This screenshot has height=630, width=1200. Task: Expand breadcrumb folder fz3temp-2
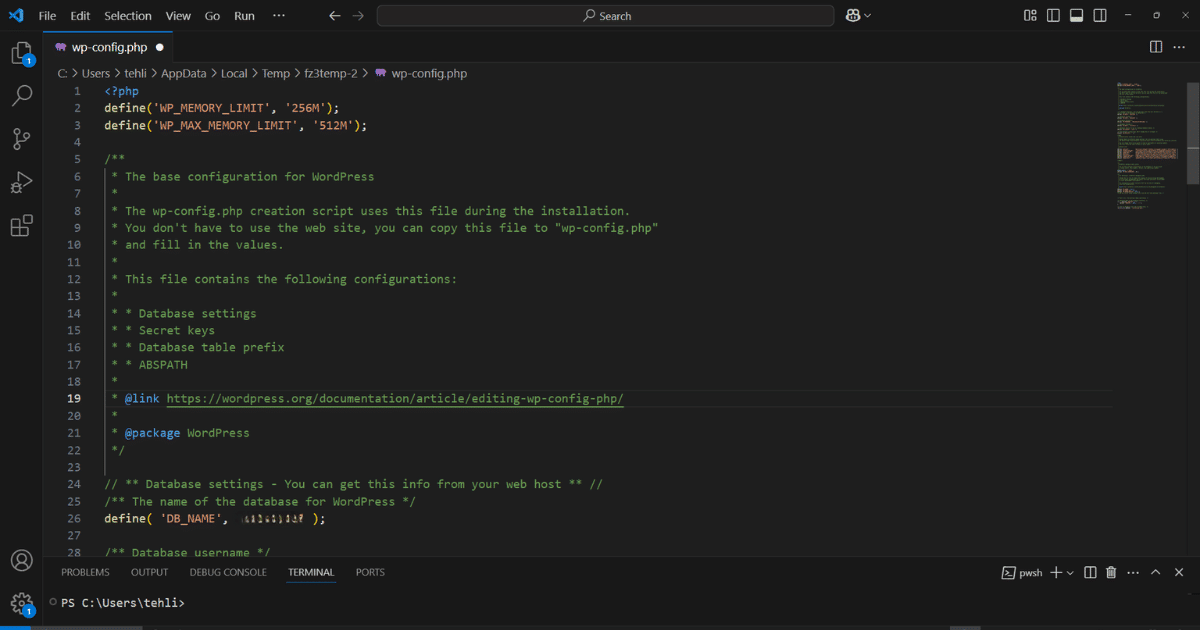(331, 73)
